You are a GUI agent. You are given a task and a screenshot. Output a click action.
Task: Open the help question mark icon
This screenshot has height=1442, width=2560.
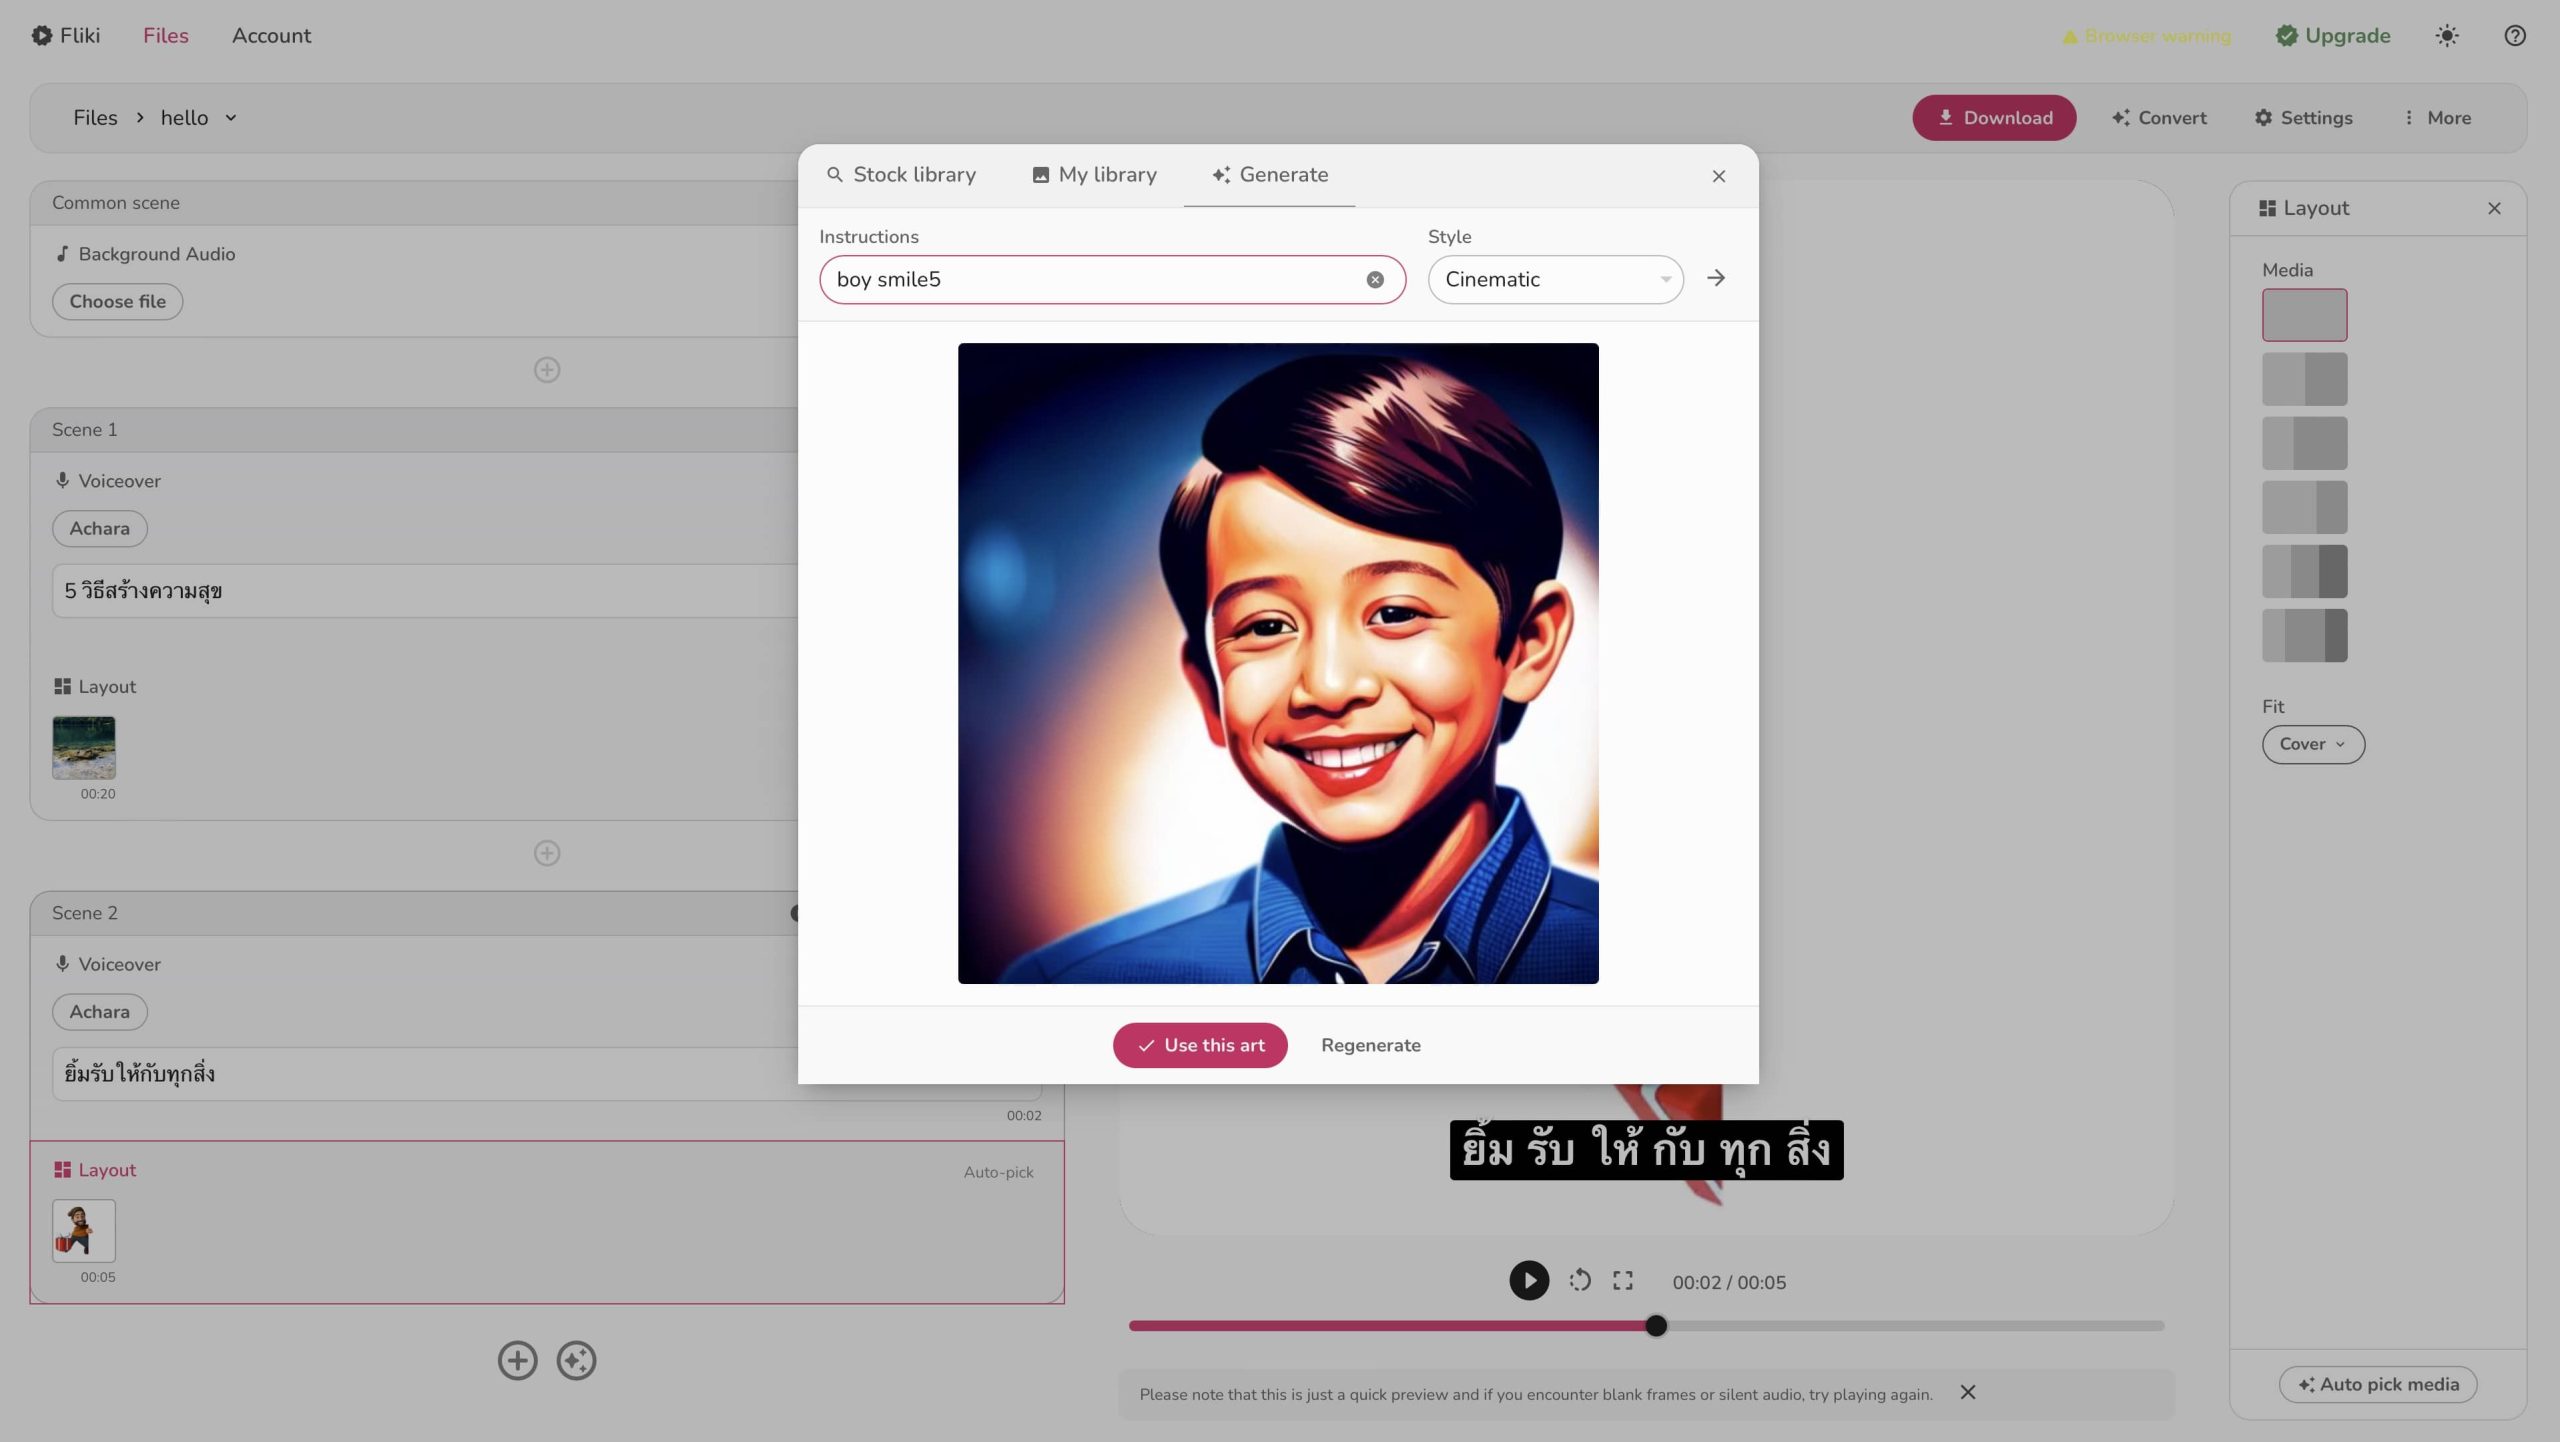pyautogui.click(x=2514, y=36)
